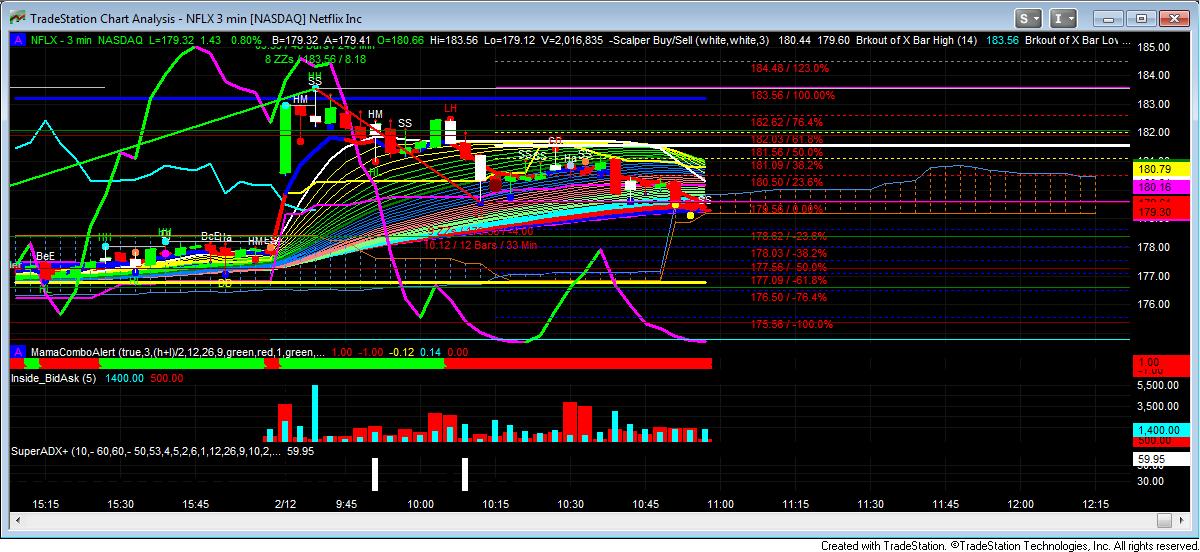
Task: Click the 'BeE' marker on the chart
Action: (x=45, y=256)
